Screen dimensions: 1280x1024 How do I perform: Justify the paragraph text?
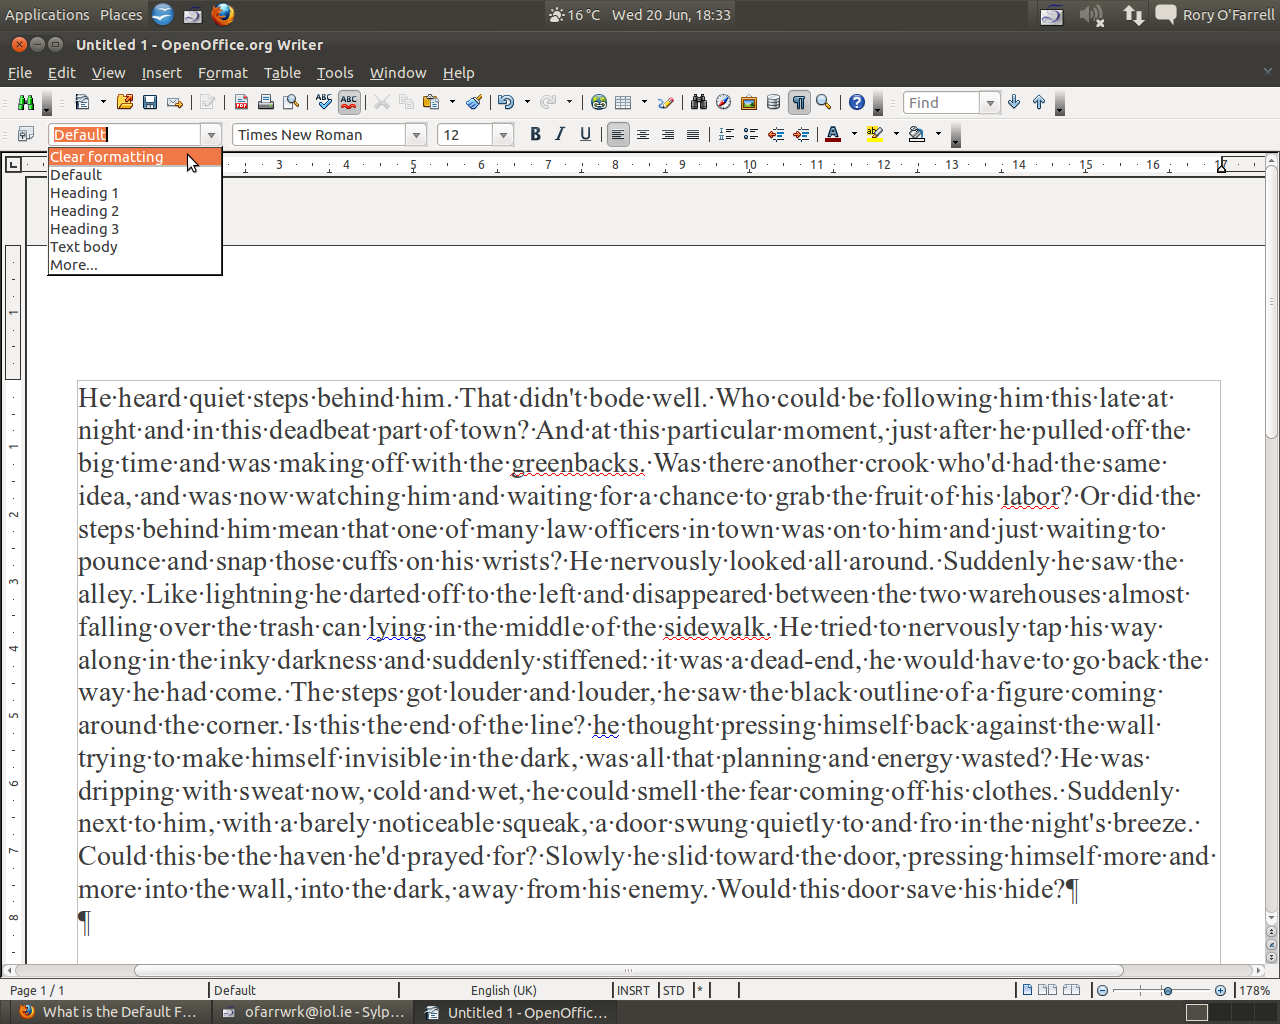(x=693, y=134)
